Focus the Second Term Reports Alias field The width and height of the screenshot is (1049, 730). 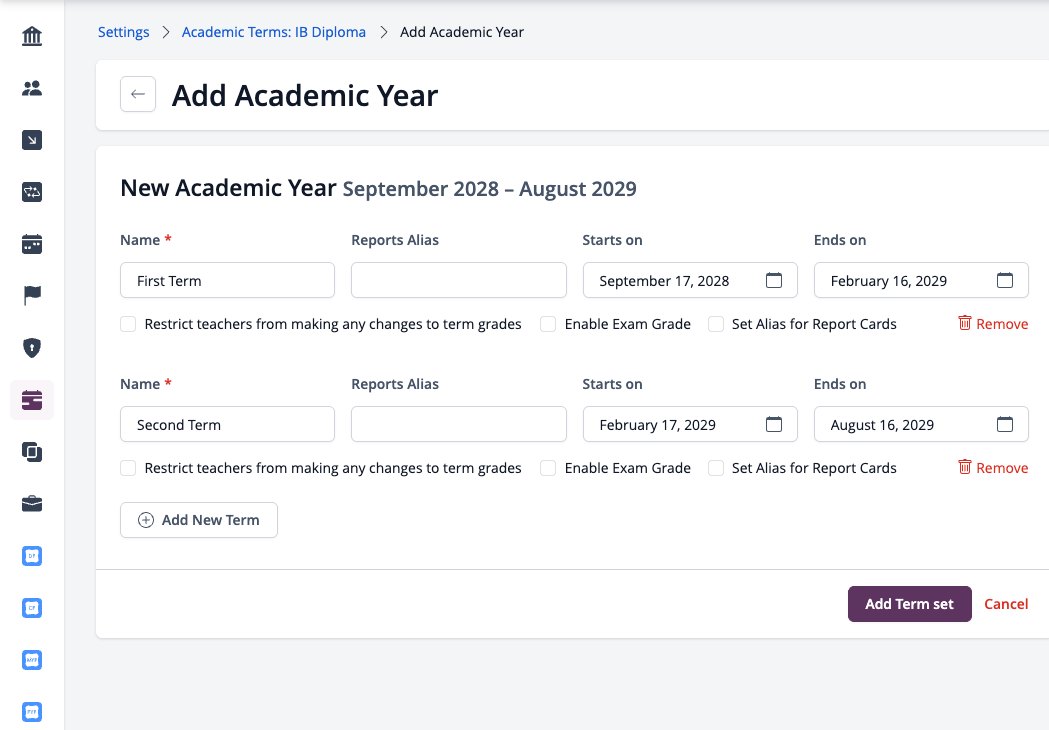[x=459, y=424]
